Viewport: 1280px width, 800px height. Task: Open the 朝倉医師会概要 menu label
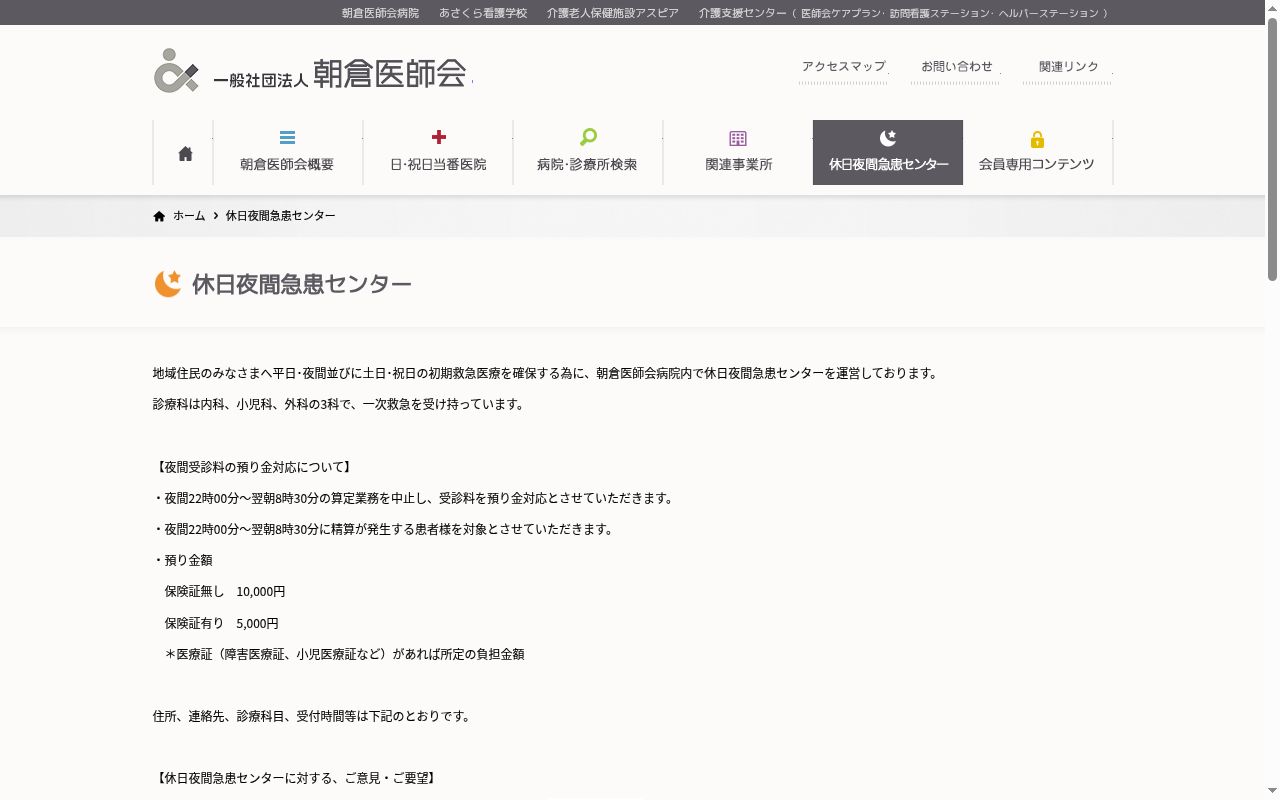pos(287,164)
